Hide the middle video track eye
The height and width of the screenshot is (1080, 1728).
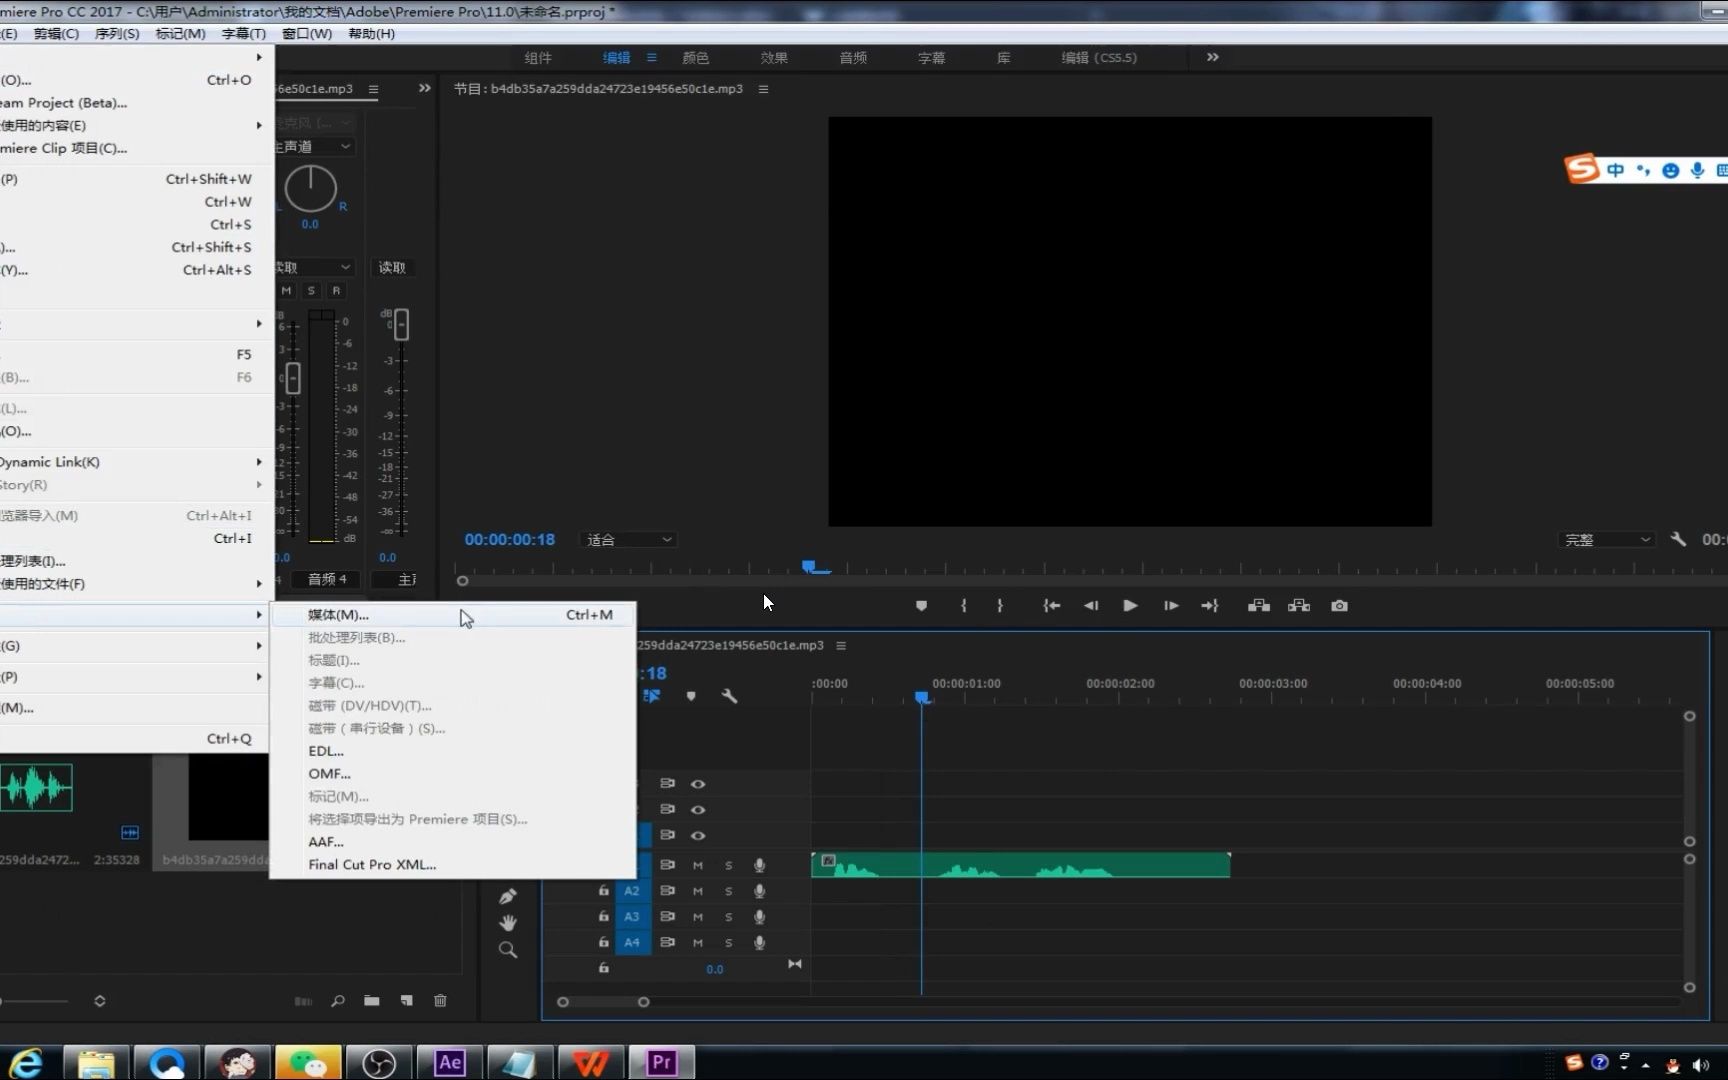tap(698, 810)
